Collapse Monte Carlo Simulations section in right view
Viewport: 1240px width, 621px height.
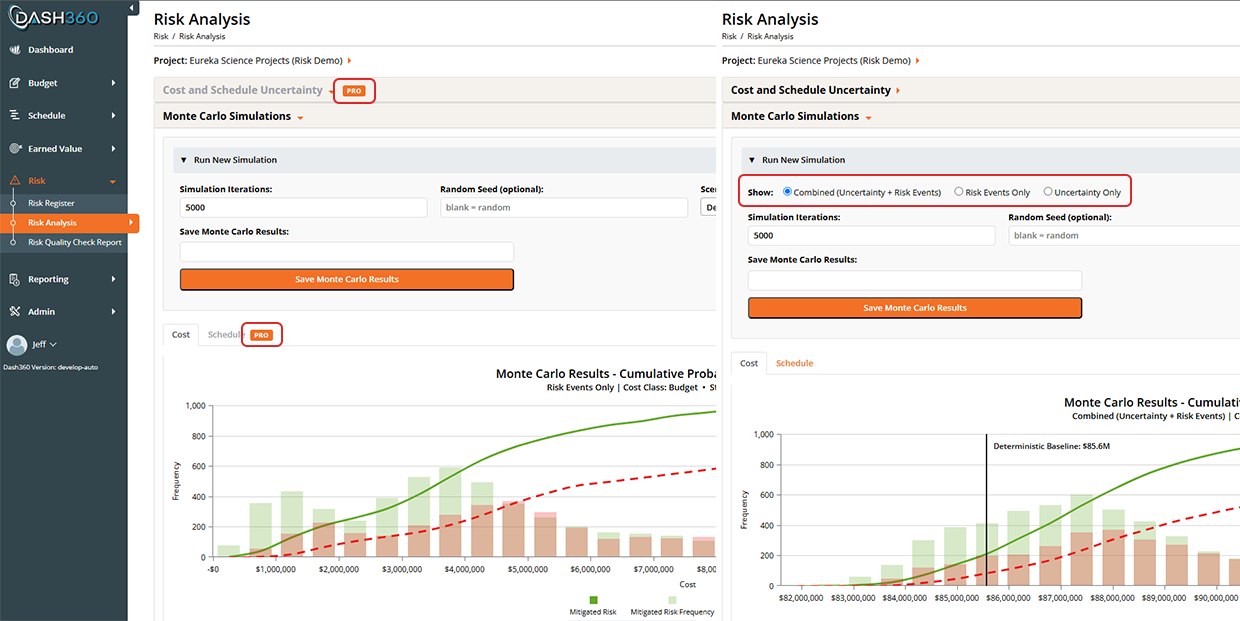(x=868, y=117)
